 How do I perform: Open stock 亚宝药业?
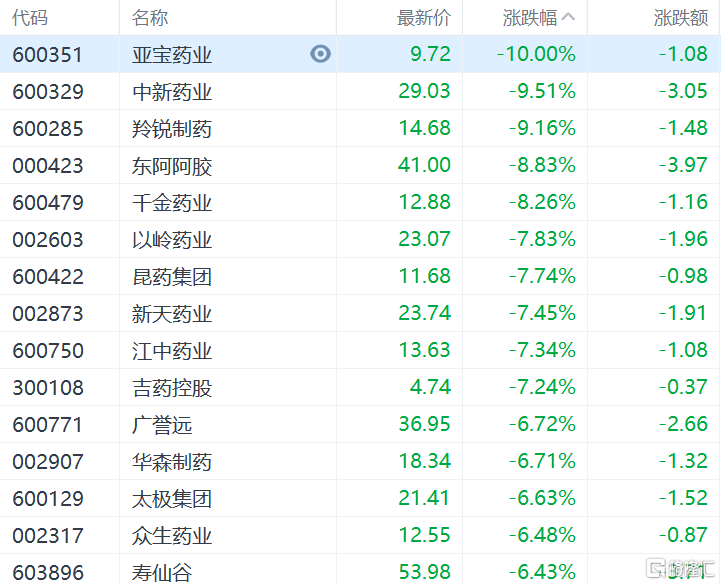pyautogui.click(x=172, y=55)
